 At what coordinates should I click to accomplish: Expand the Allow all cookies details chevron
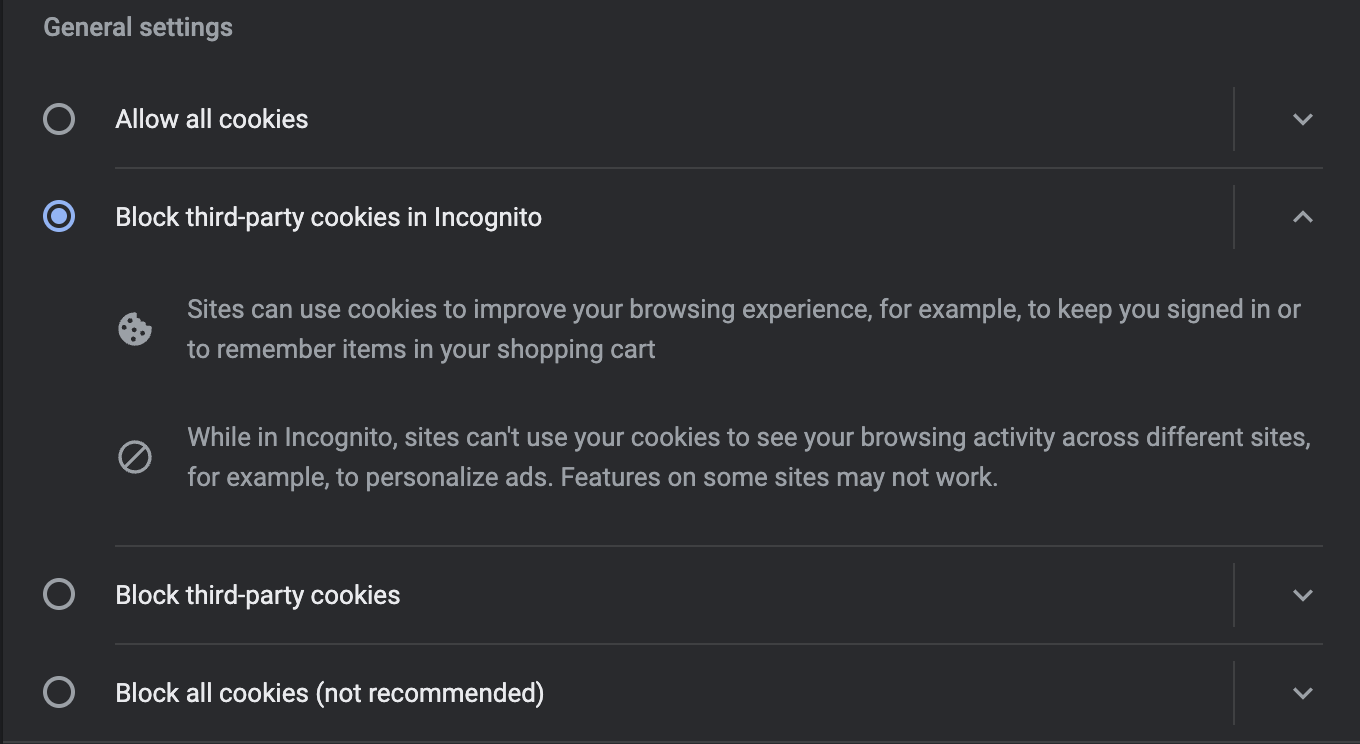coord(1302,119)
